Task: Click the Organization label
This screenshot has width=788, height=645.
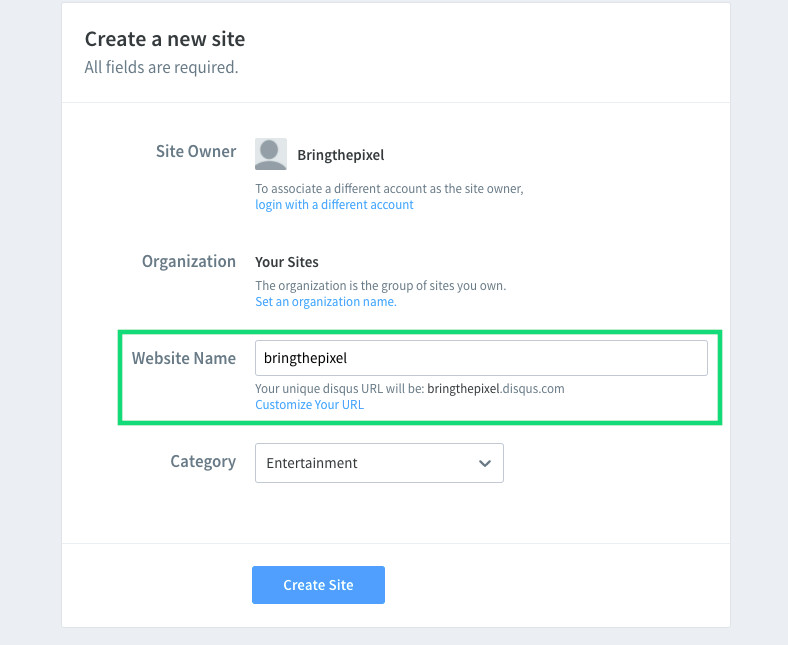Action: click(188, 261)
